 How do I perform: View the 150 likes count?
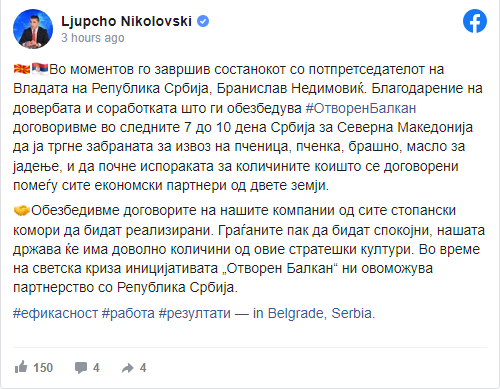43,368
